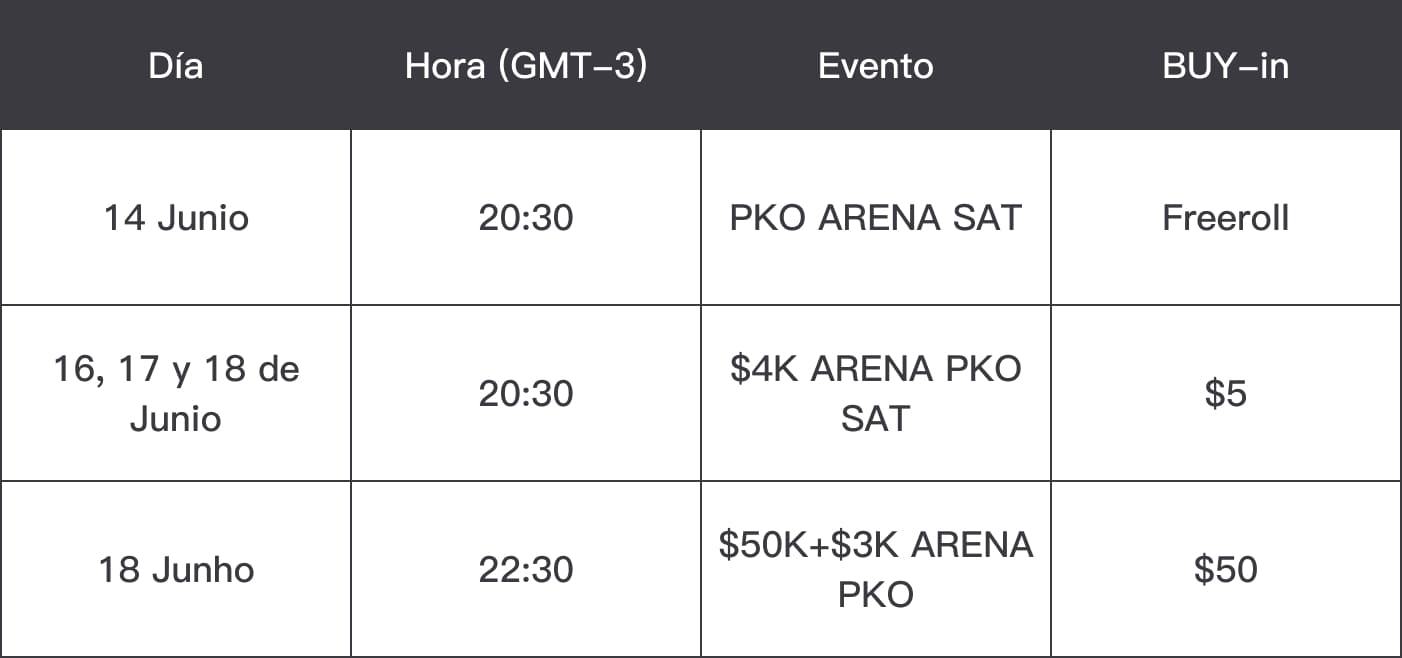Click the PKO ARENA SAT event cell
The image size is (1402, 658).
click(x=876, y=218)
